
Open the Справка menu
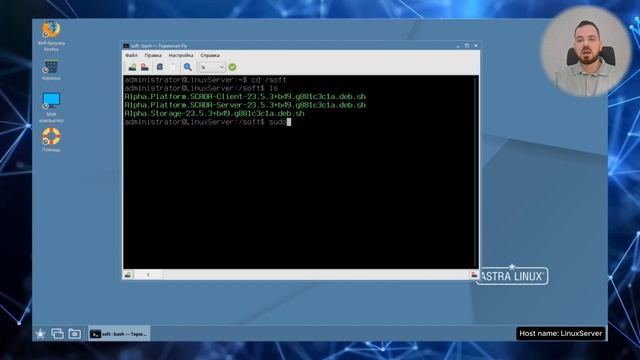(x=210, y=55)
